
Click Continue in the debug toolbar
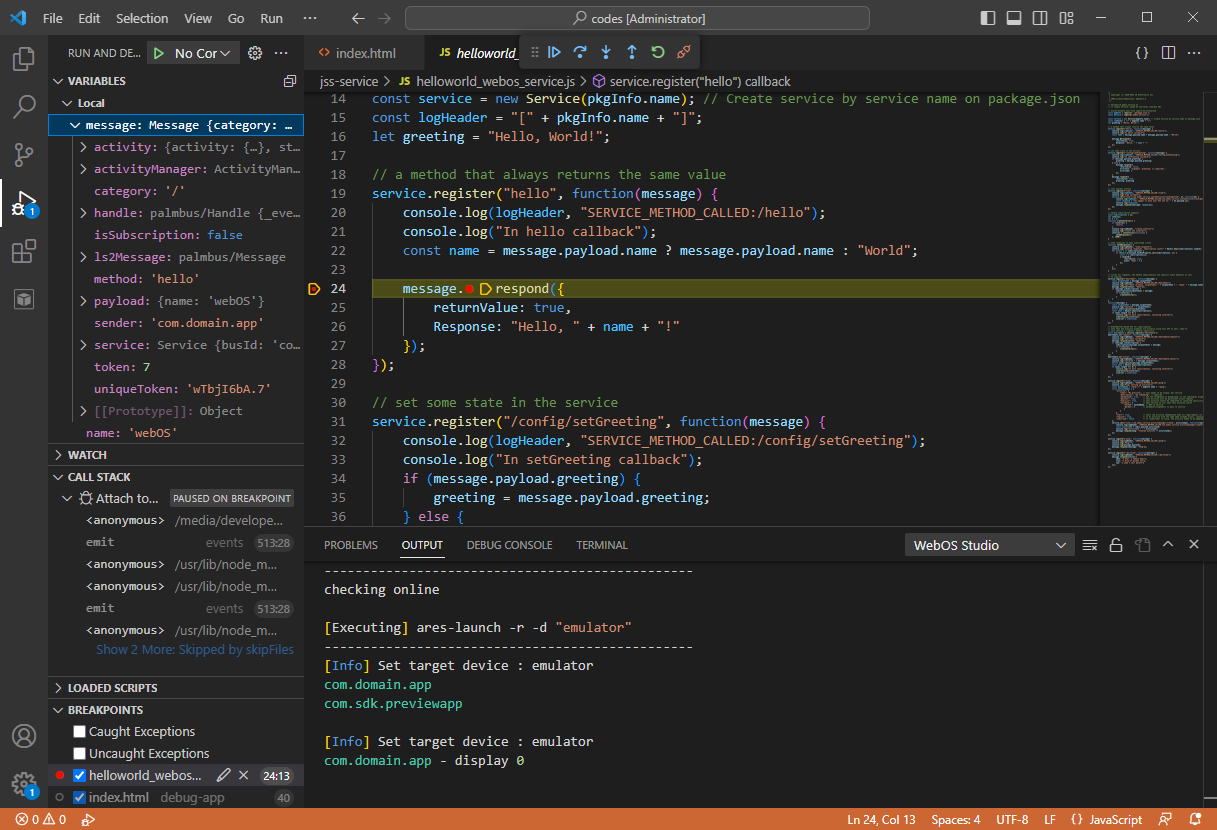coord(554,52)
